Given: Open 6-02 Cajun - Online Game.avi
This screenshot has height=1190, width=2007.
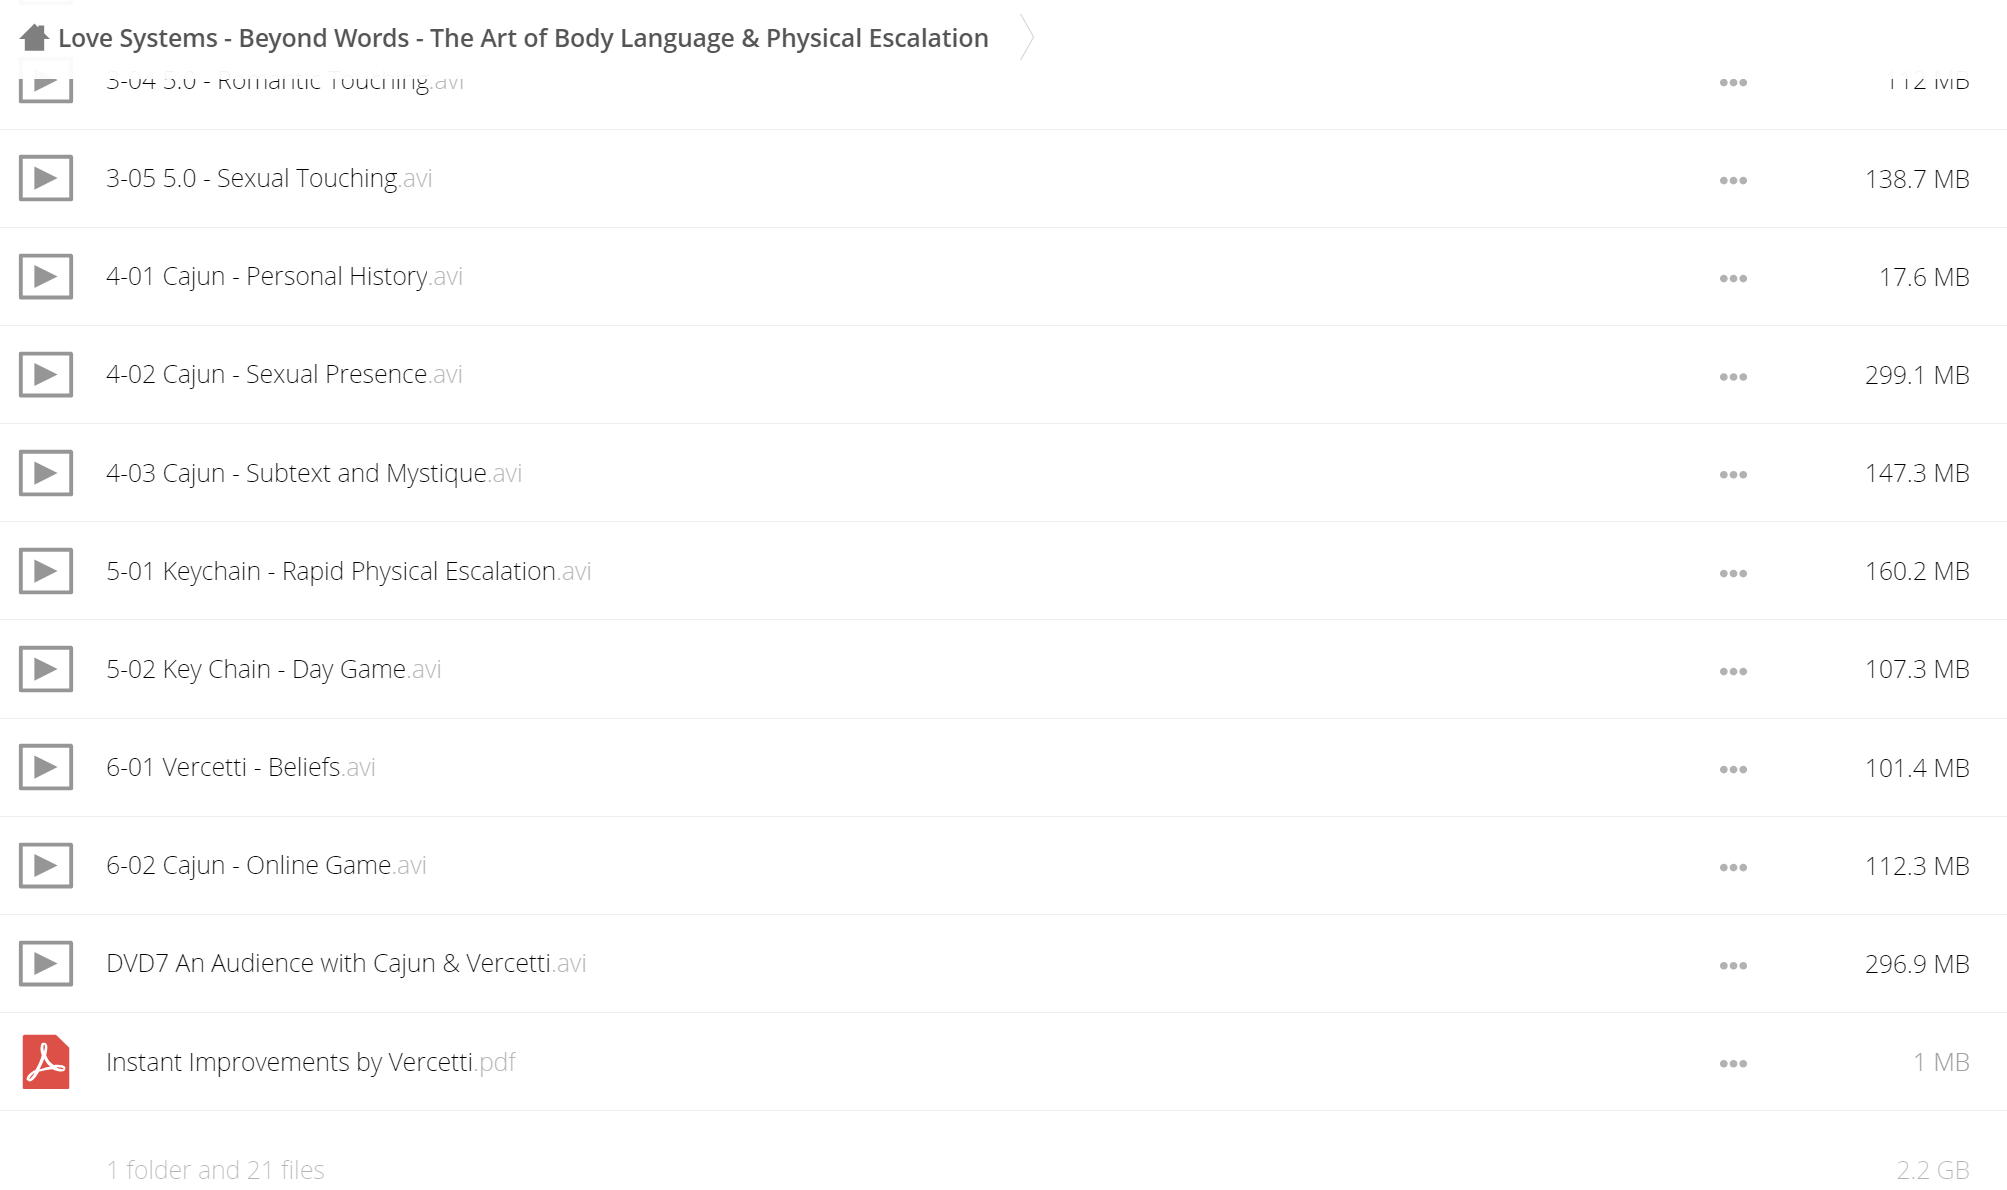Looking at the screenshot, I should pyautogui.click(x=266, y=865).
